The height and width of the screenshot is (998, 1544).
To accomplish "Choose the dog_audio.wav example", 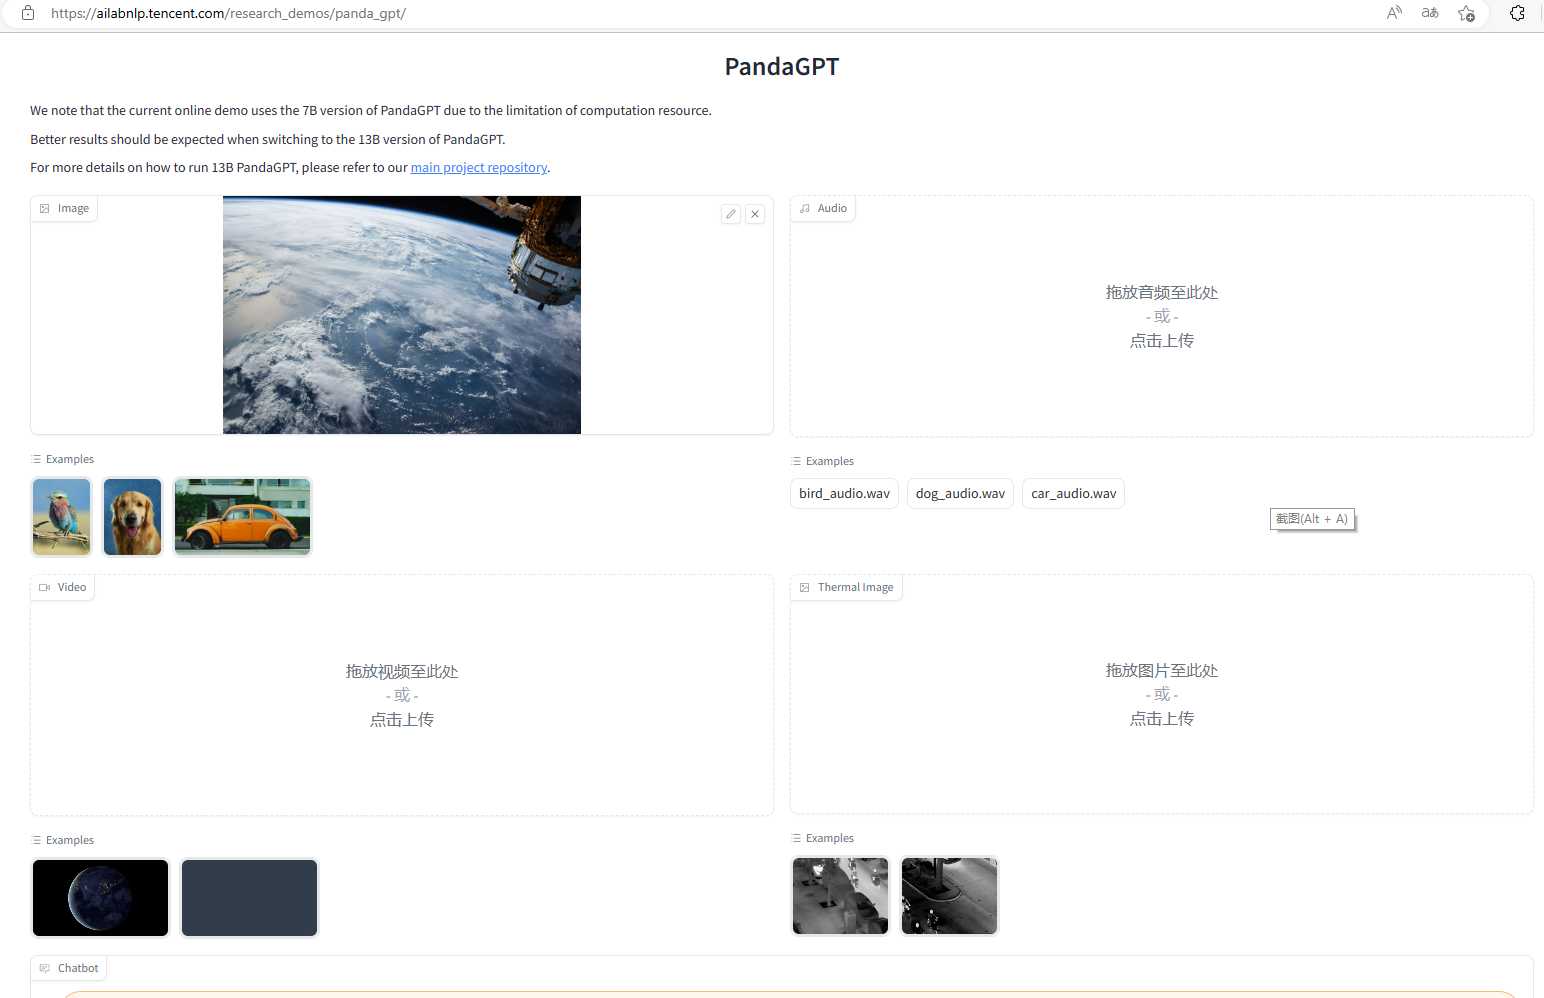I will click(960, 493).
